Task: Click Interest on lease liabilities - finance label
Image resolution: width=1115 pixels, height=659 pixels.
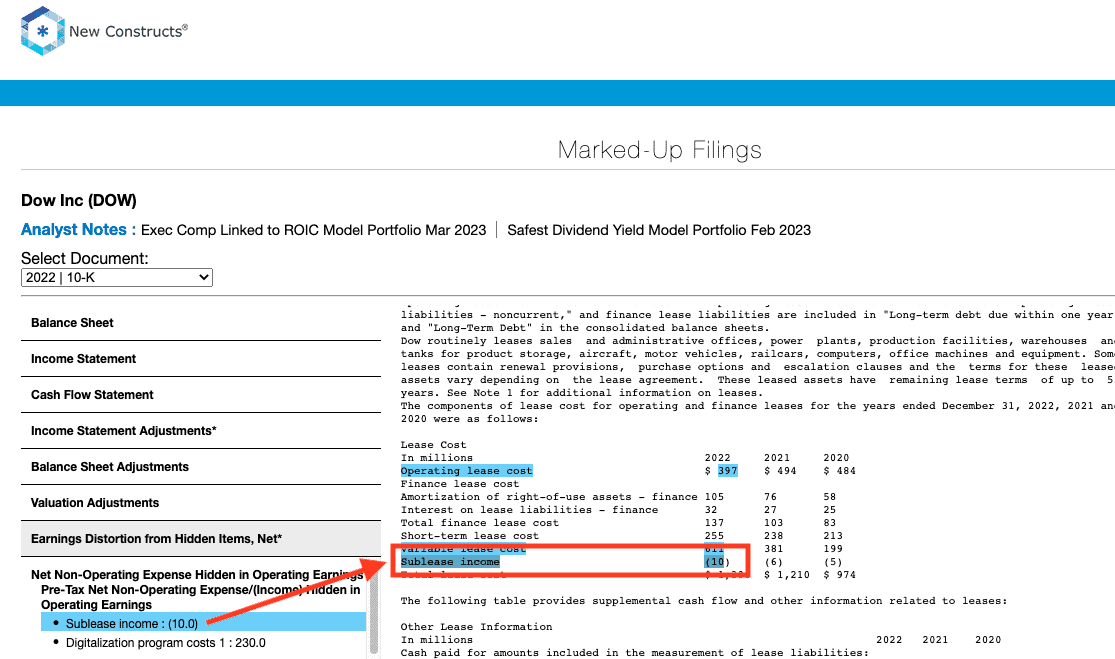Action: [x=529, y=510]
